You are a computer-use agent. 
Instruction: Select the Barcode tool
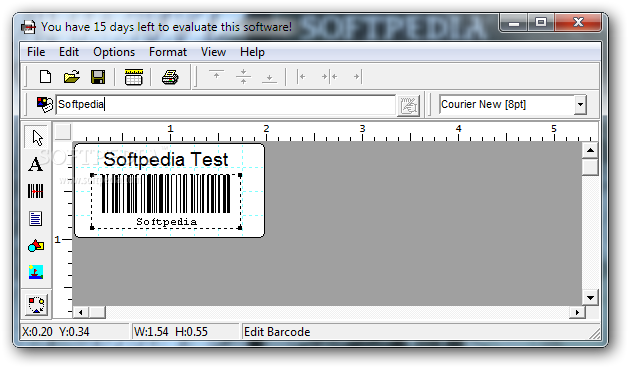(36, 191)
